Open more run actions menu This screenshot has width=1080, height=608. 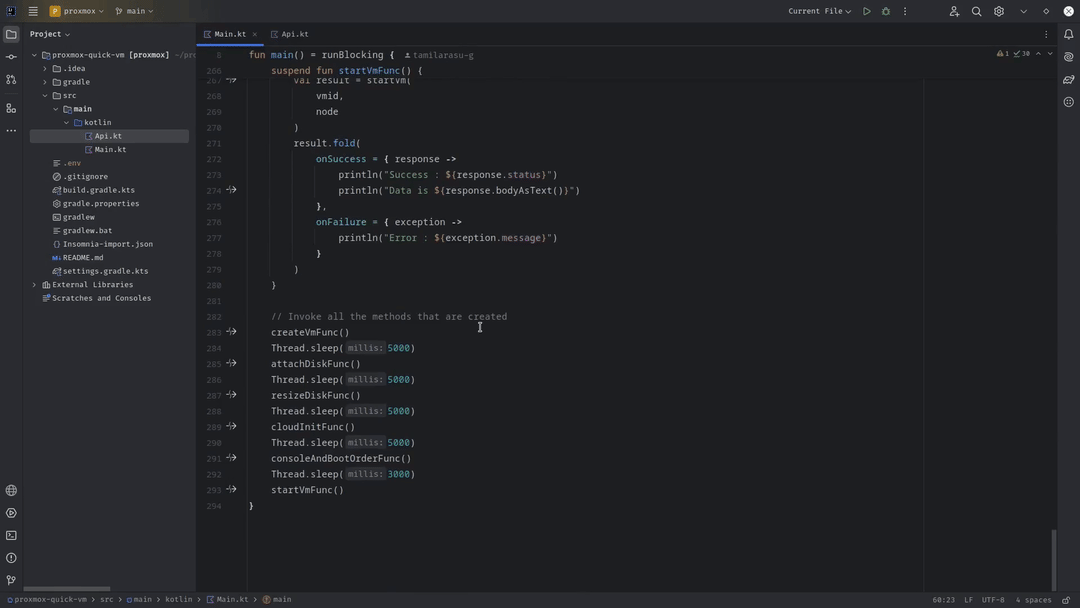(x=905, y=11)
